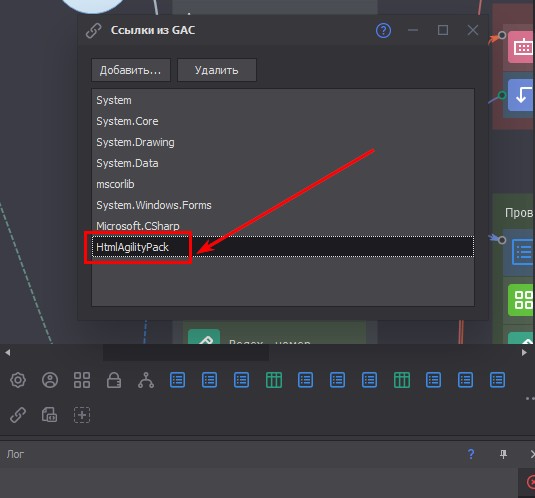Open the four-squares grid icon in toolbar

[x=82, y=380]
